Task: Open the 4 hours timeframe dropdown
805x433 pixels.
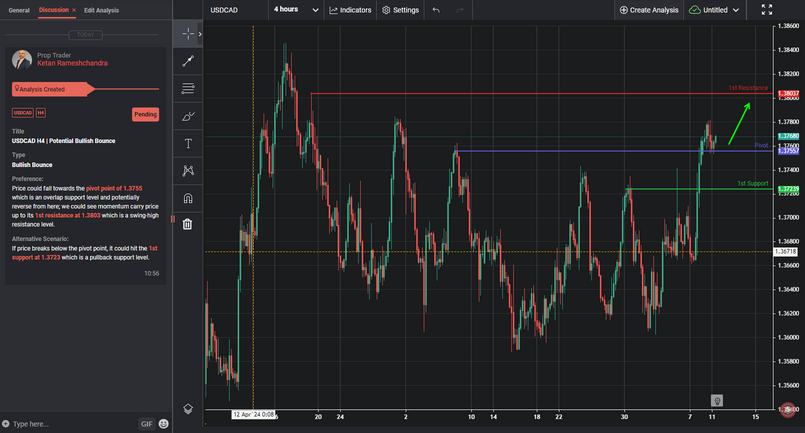Action: point(296,10)
